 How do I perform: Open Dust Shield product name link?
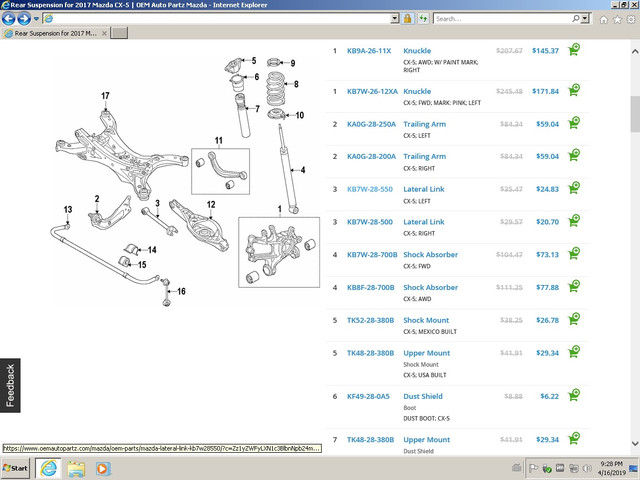point(423,396)
